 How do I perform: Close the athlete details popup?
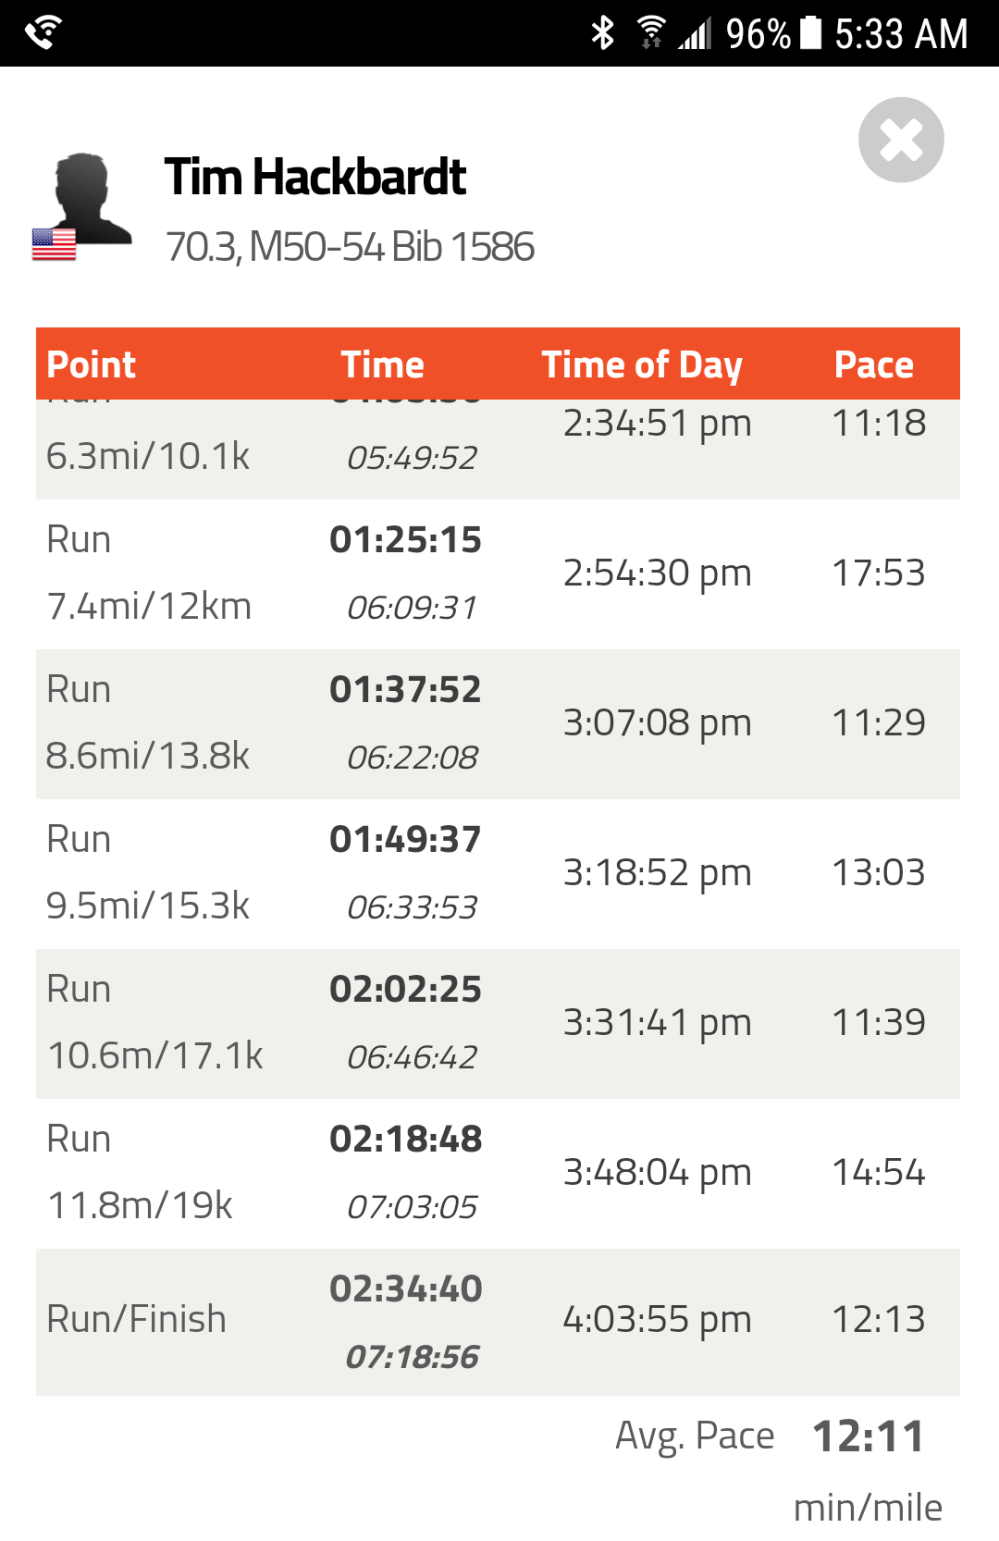point(900,140)
